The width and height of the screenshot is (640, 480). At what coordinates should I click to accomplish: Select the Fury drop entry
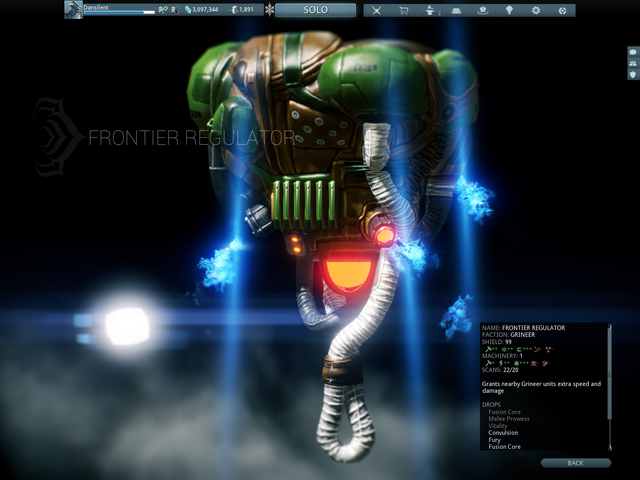pos(494,440)
